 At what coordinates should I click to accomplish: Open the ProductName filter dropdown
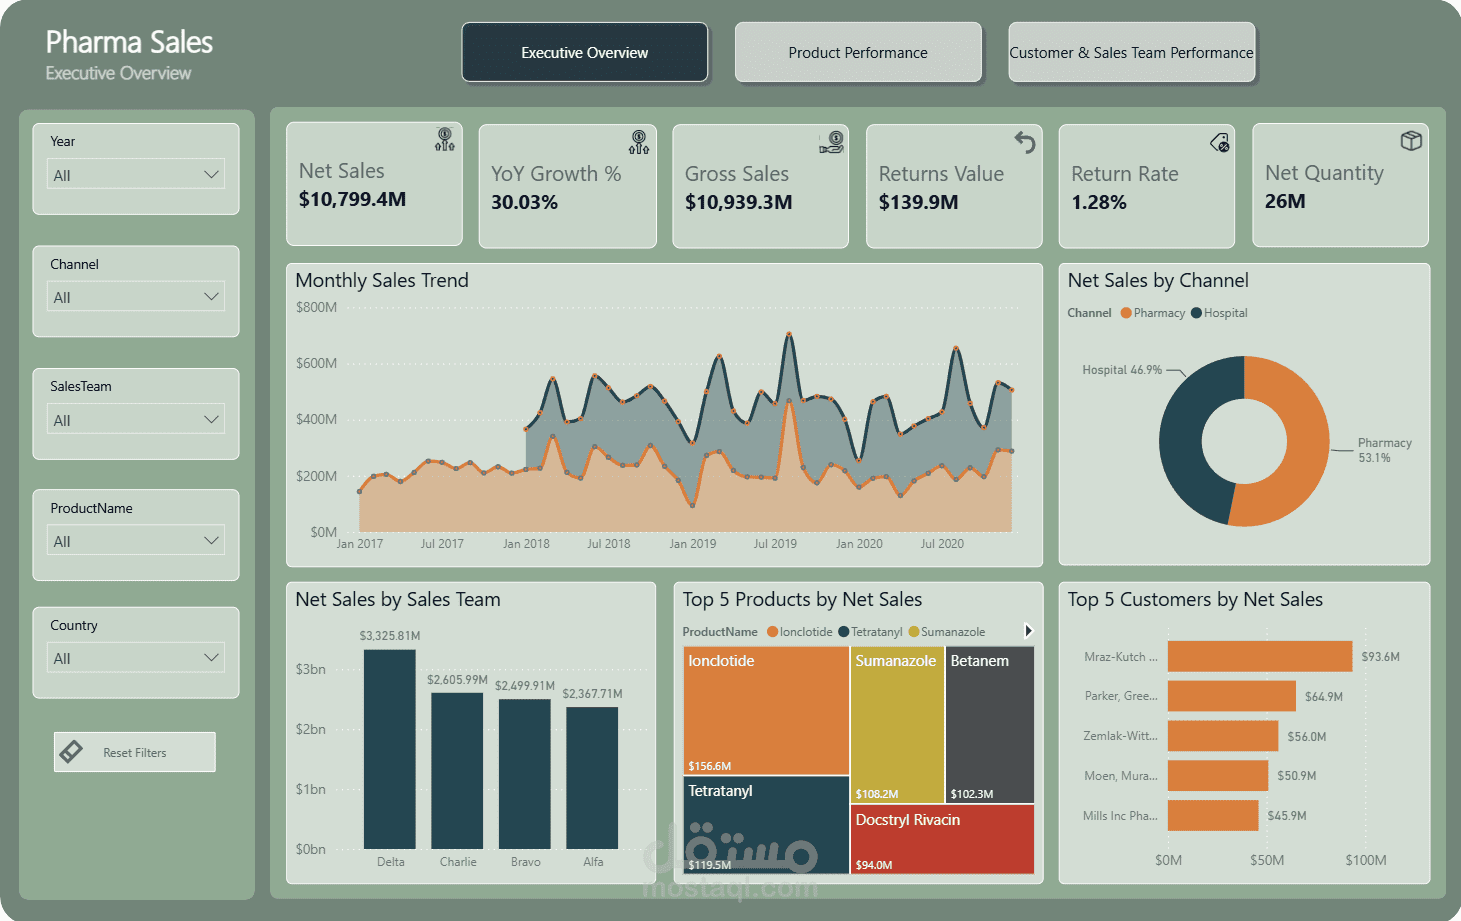tap(136, 540)
